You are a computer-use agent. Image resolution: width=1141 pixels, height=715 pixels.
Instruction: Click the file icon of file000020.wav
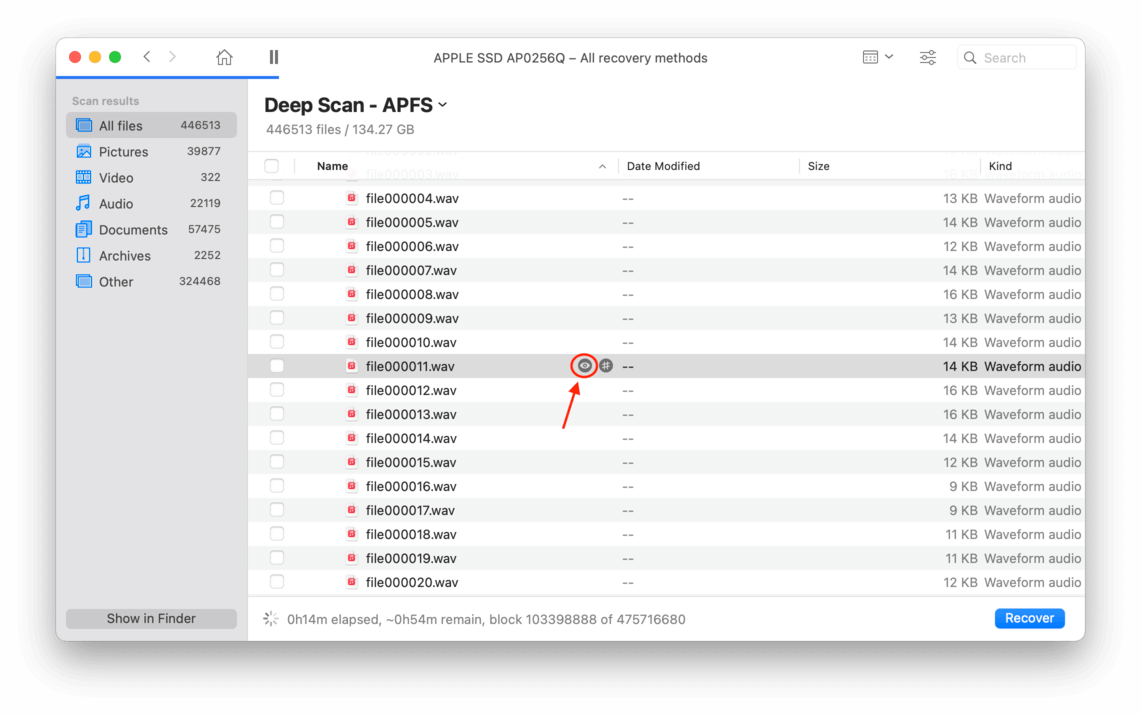(x=351, y=582)
